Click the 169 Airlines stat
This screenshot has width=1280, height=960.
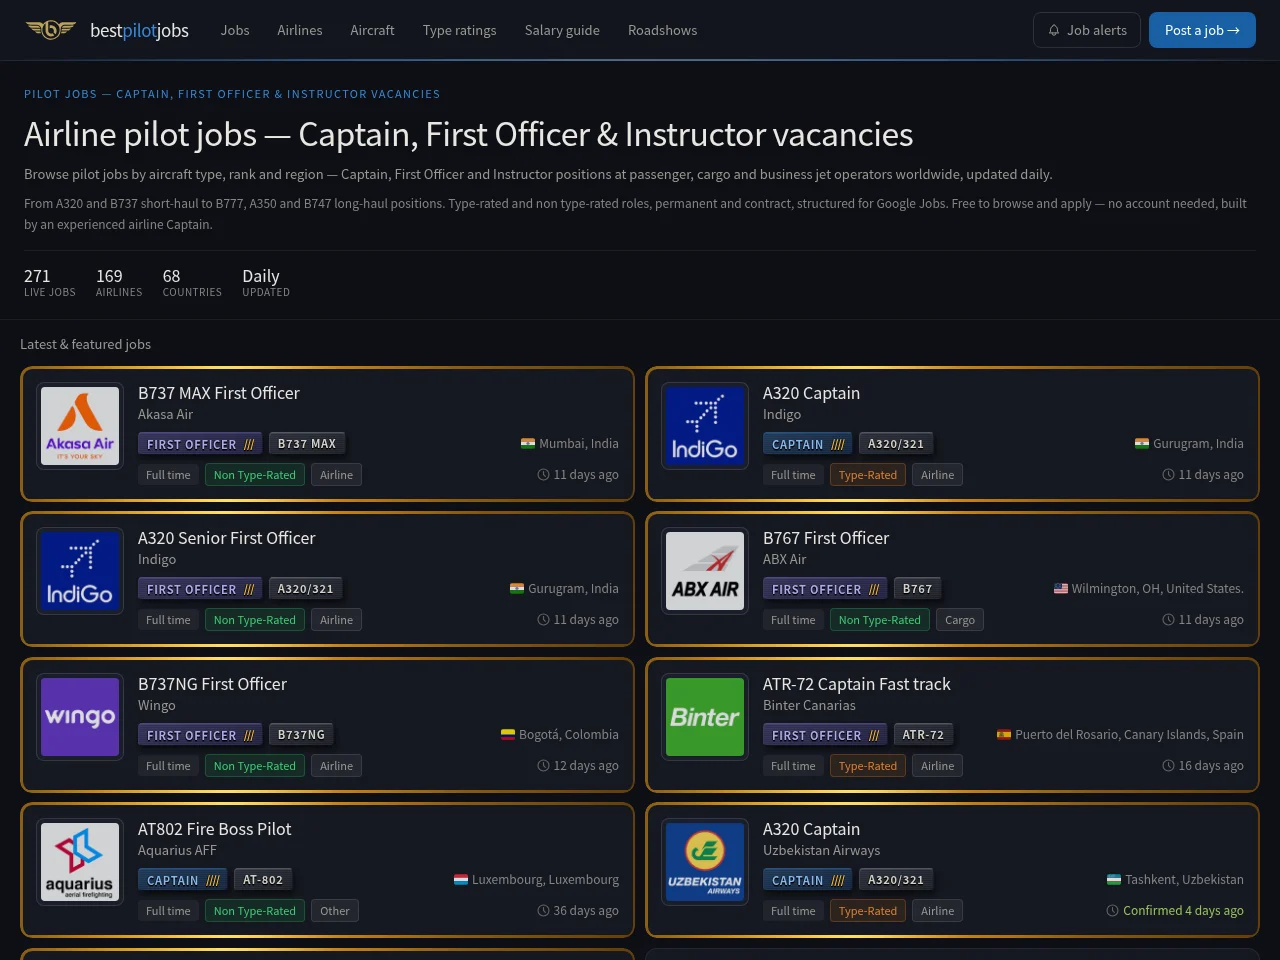(119, 282)
